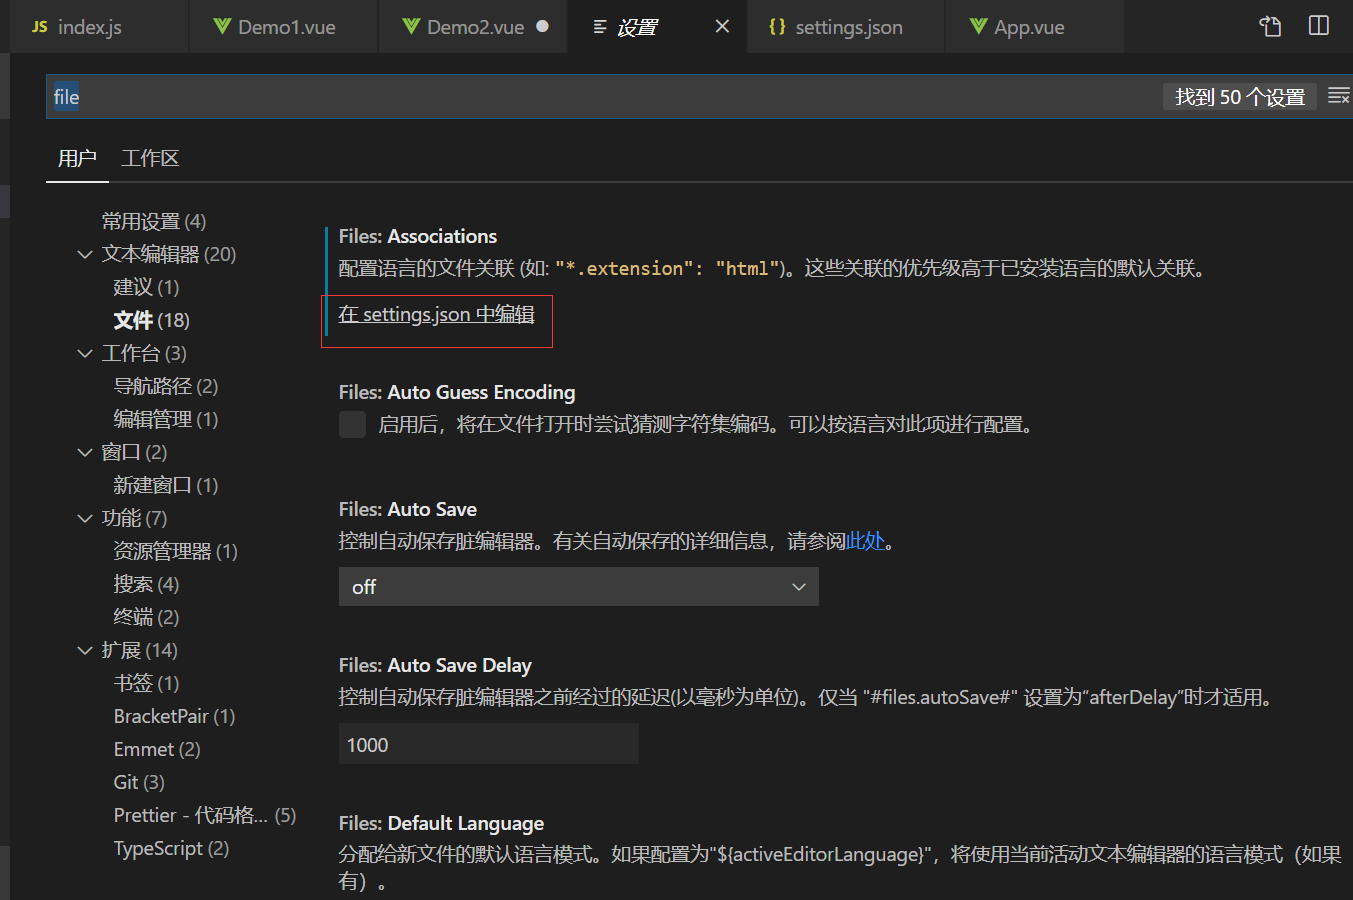This screenshot has height=900, width=1353.
Task: Collapse the 扩展 settings section
Action: 85,650
